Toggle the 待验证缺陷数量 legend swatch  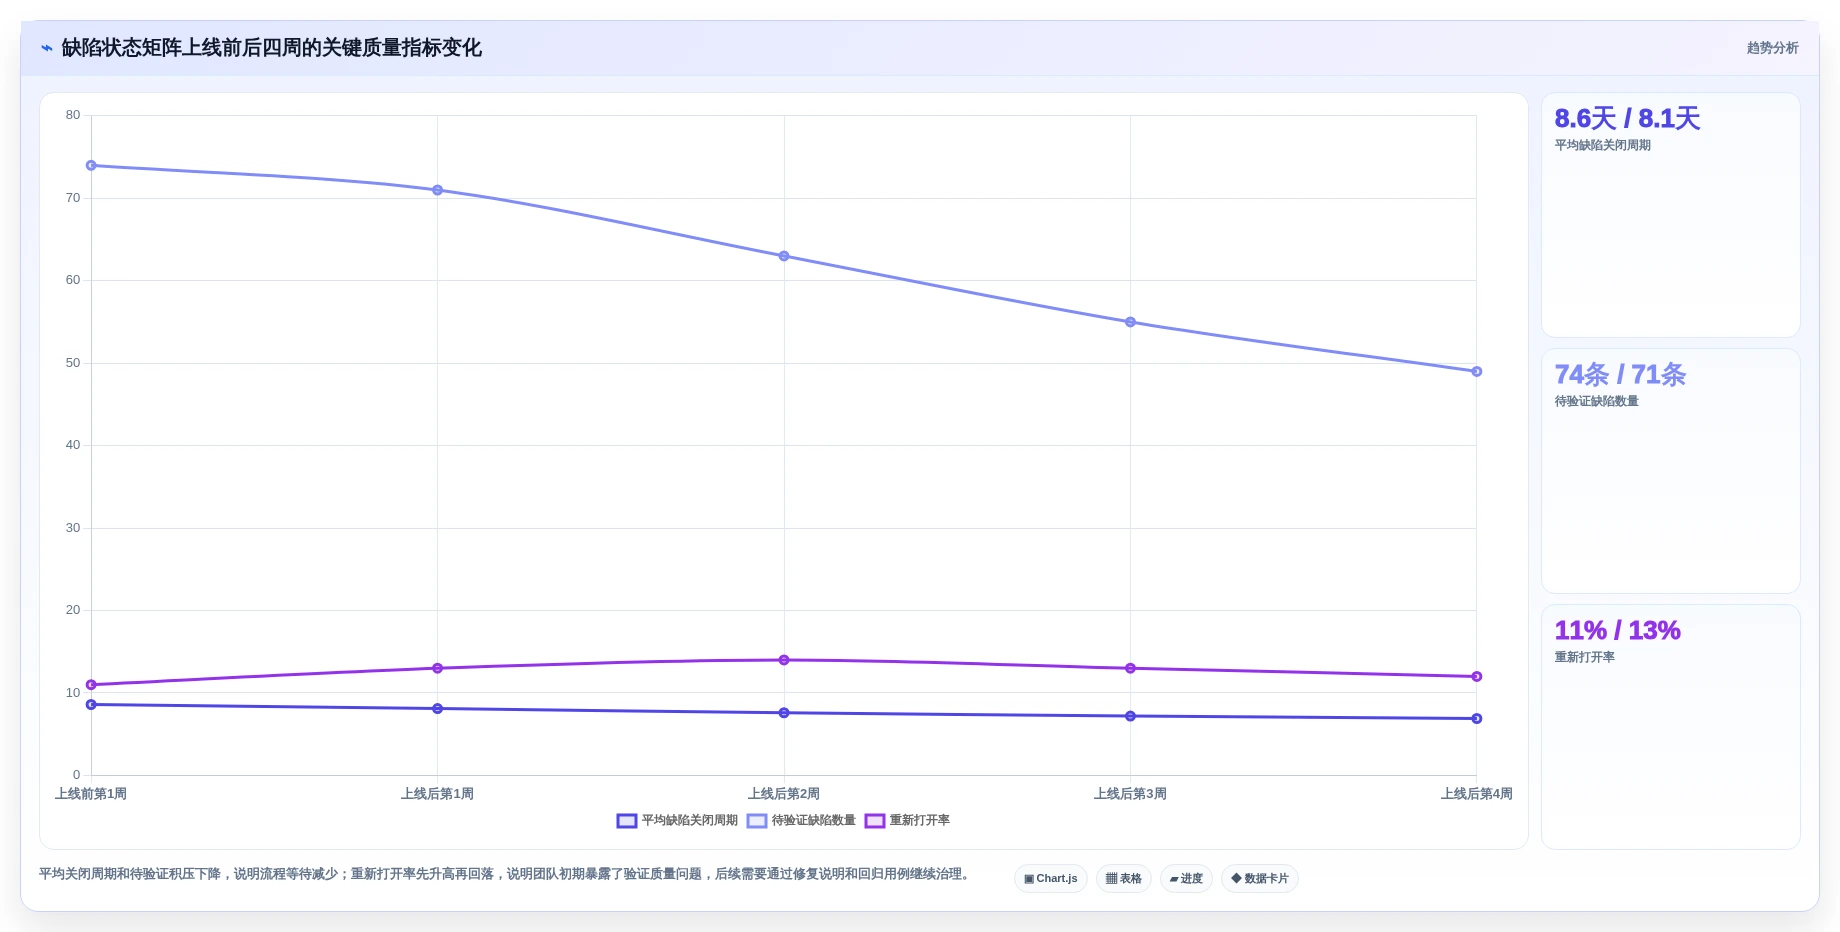757,821
